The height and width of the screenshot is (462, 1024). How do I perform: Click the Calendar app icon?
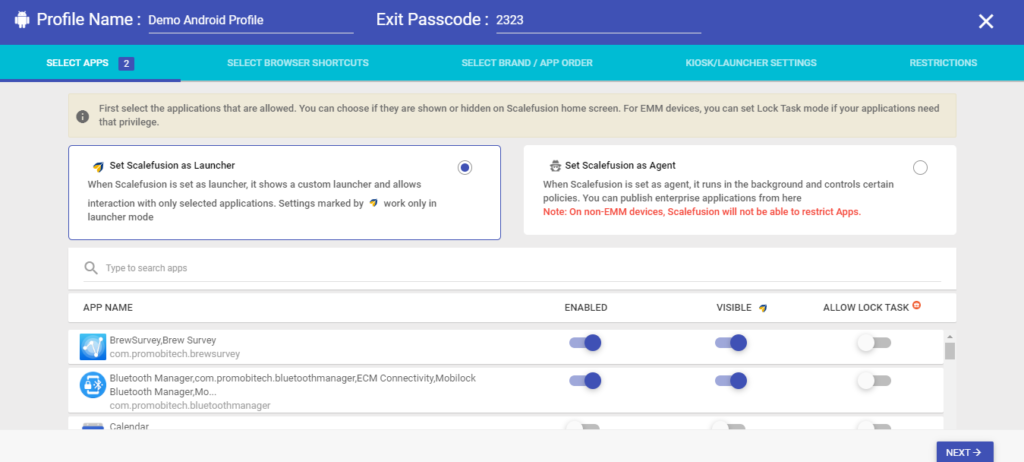coord(93,426)
